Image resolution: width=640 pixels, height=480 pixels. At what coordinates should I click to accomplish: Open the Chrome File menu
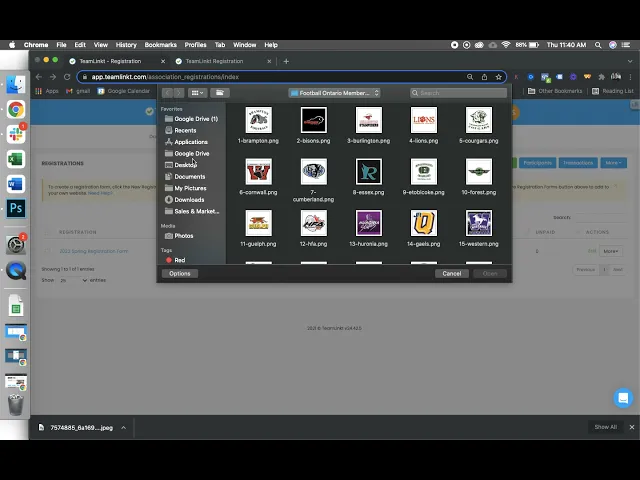pyautogui.click(x=61, y=45)
